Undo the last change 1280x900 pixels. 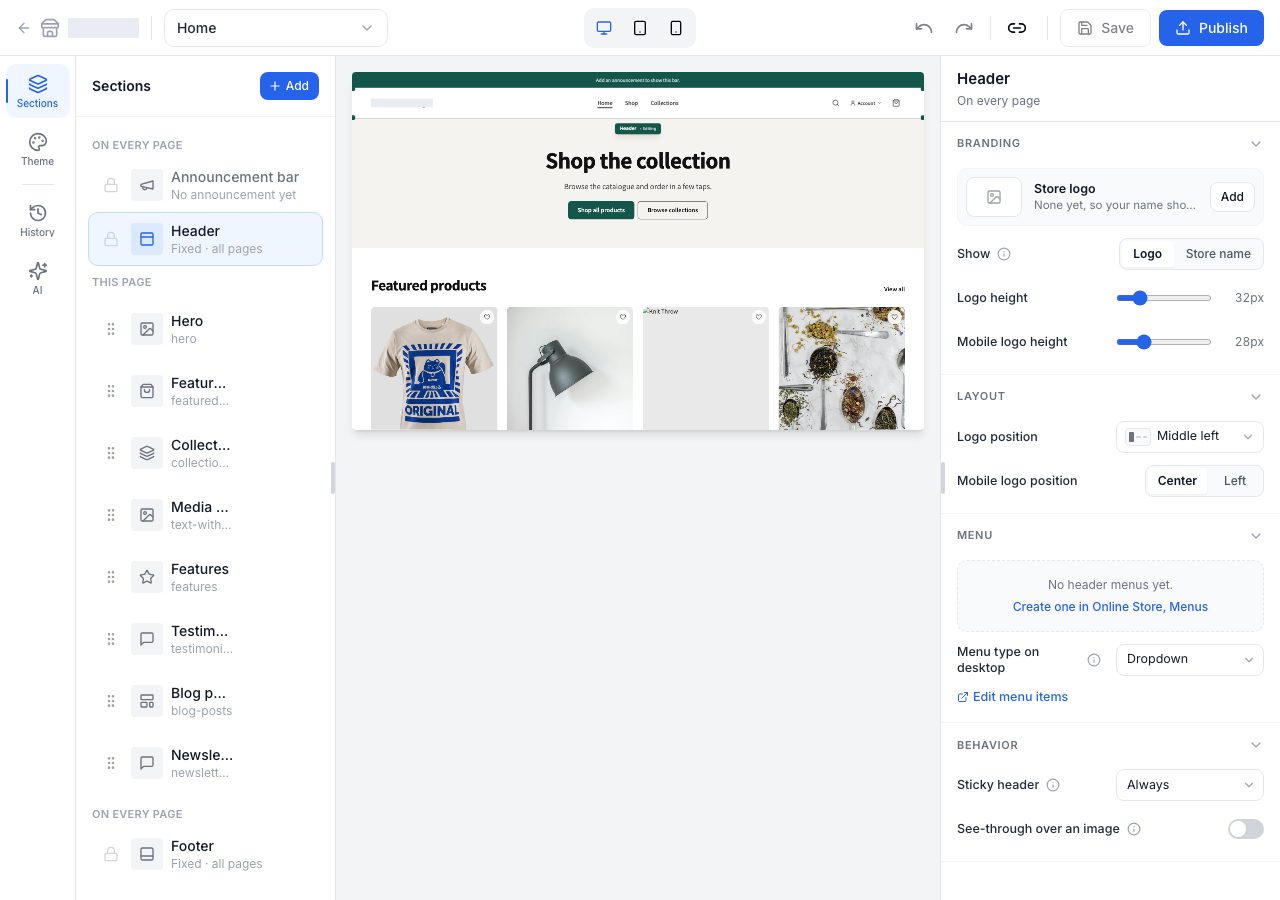924,28
